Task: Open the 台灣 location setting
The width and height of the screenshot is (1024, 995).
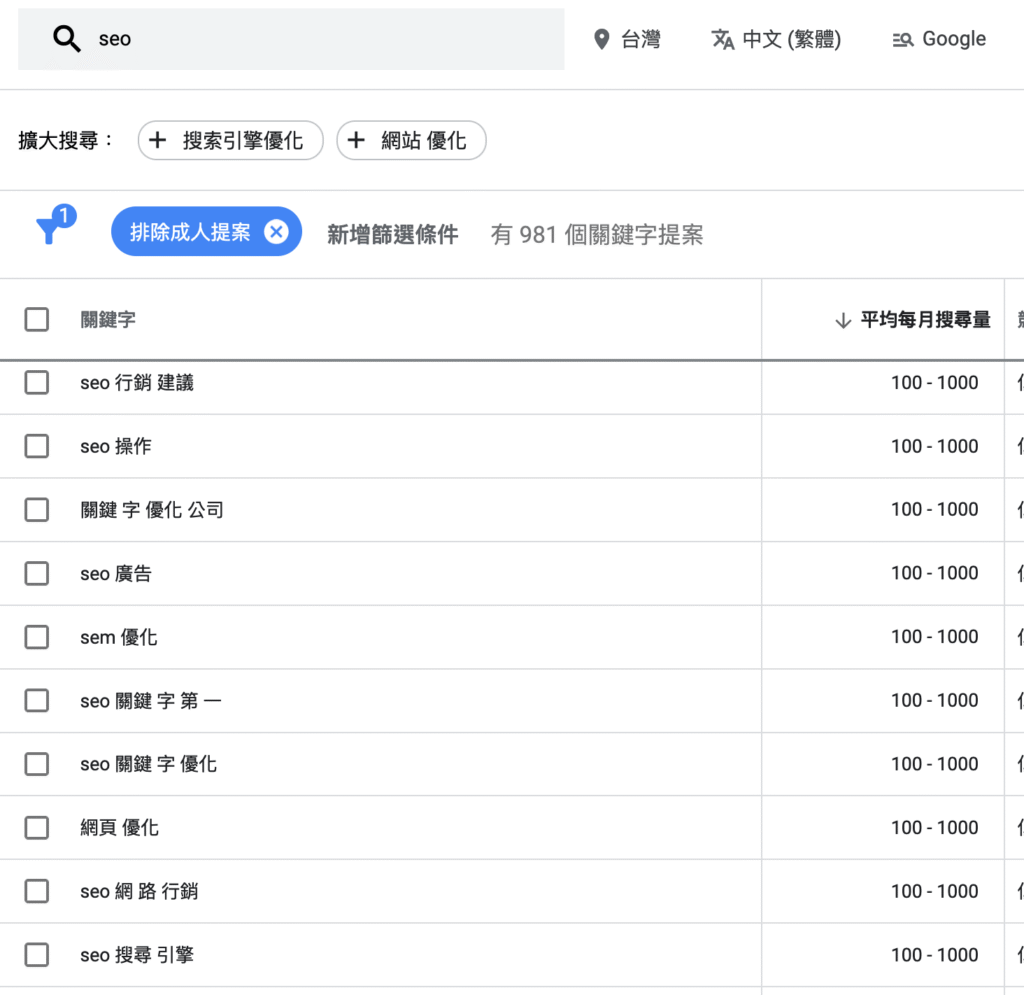Action: click(x=627, y=39)
